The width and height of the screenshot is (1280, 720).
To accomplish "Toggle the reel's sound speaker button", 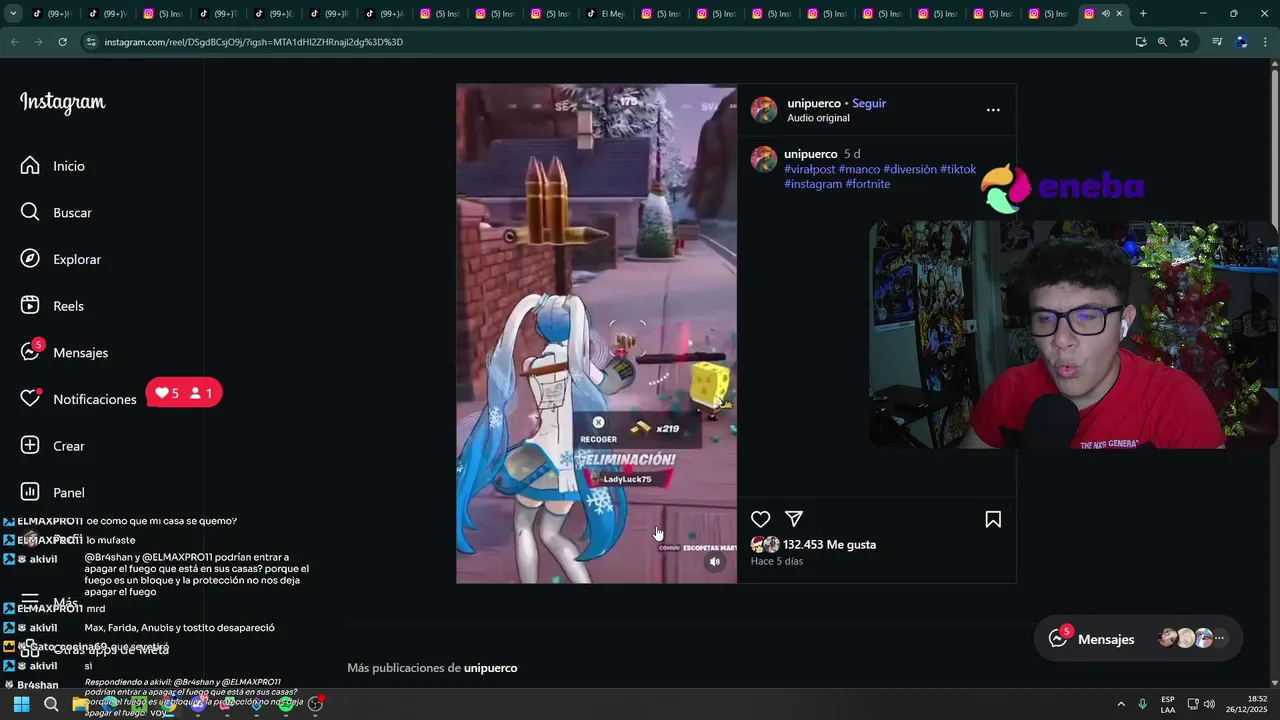I will tap(714, 562).
